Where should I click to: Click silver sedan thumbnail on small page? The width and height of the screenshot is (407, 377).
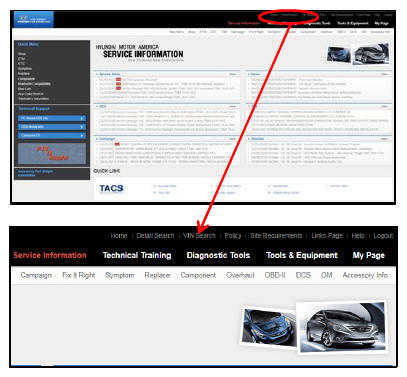point(371,54)
